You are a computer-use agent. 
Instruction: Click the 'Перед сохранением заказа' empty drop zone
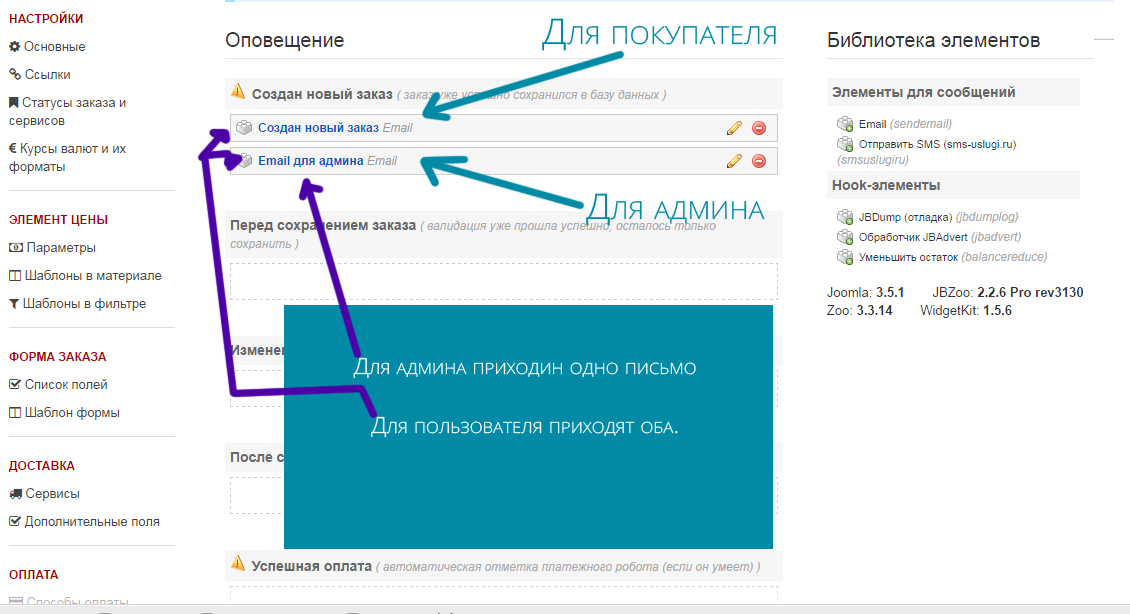pyautogui.click(x=504, y=281)
